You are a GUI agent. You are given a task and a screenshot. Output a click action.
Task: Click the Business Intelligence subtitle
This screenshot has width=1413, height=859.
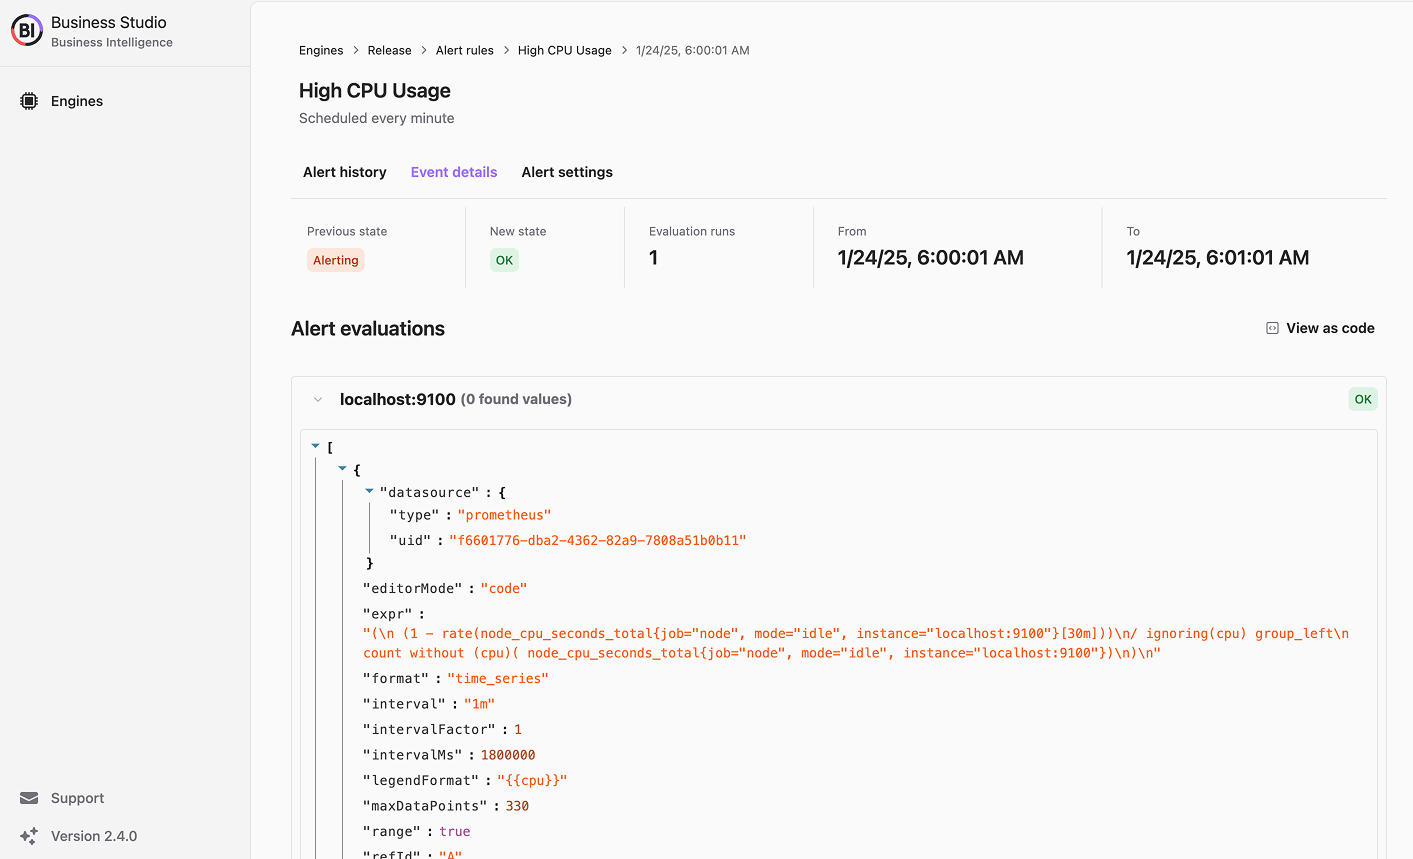pos(112,42)
